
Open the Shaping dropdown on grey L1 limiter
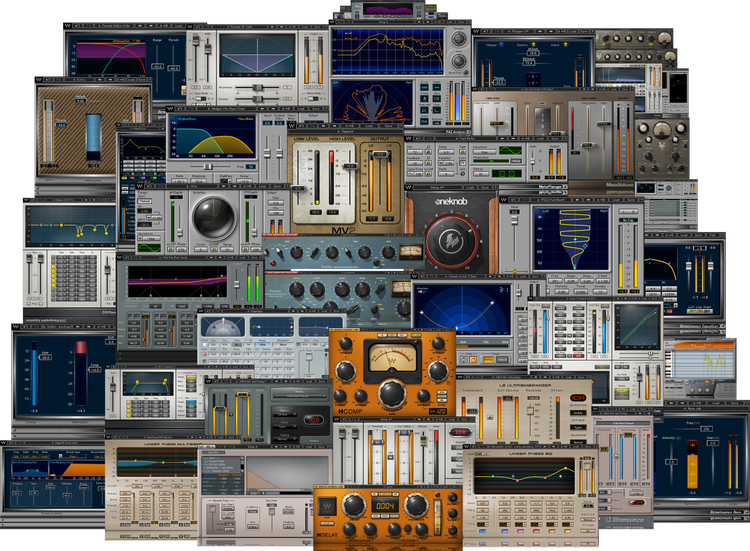(x=284, y=439)
